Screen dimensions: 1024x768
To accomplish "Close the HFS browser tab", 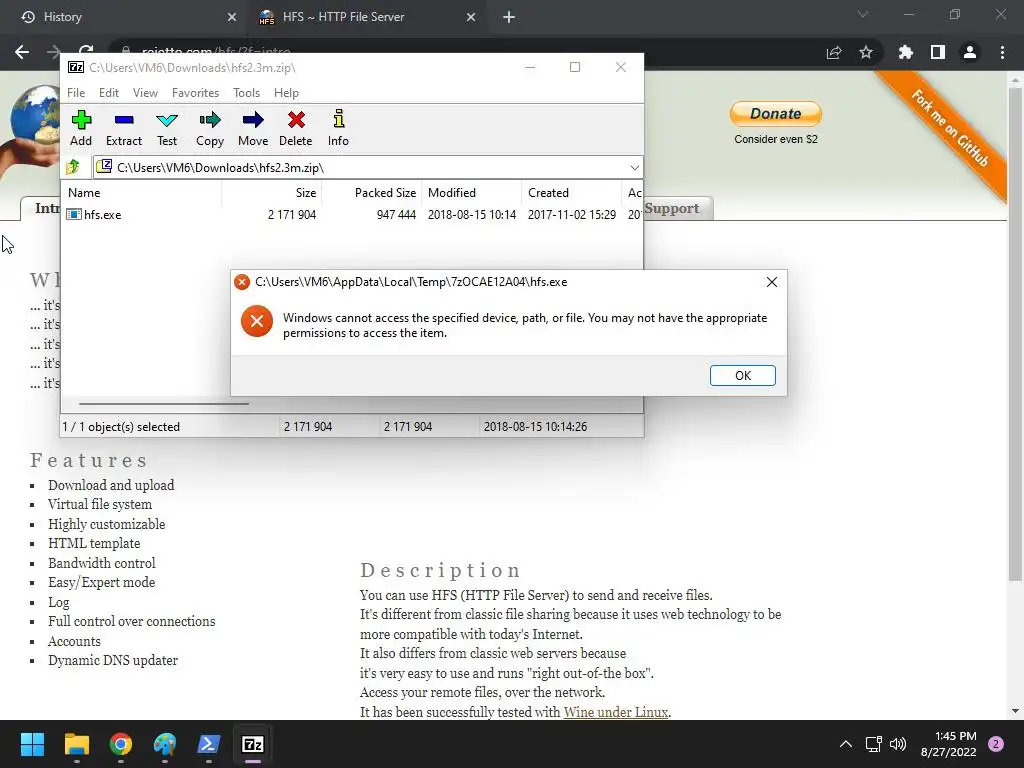I will 471,17.
